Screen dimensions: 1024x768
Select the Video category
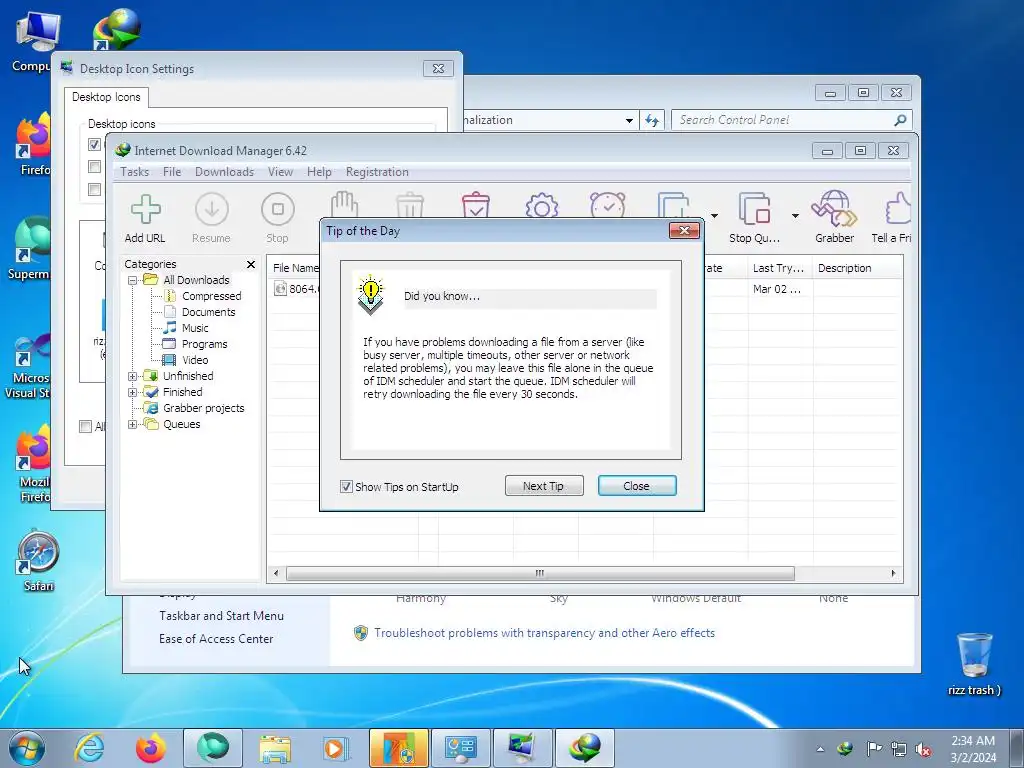pyautogui.click(x=195, y=360)
